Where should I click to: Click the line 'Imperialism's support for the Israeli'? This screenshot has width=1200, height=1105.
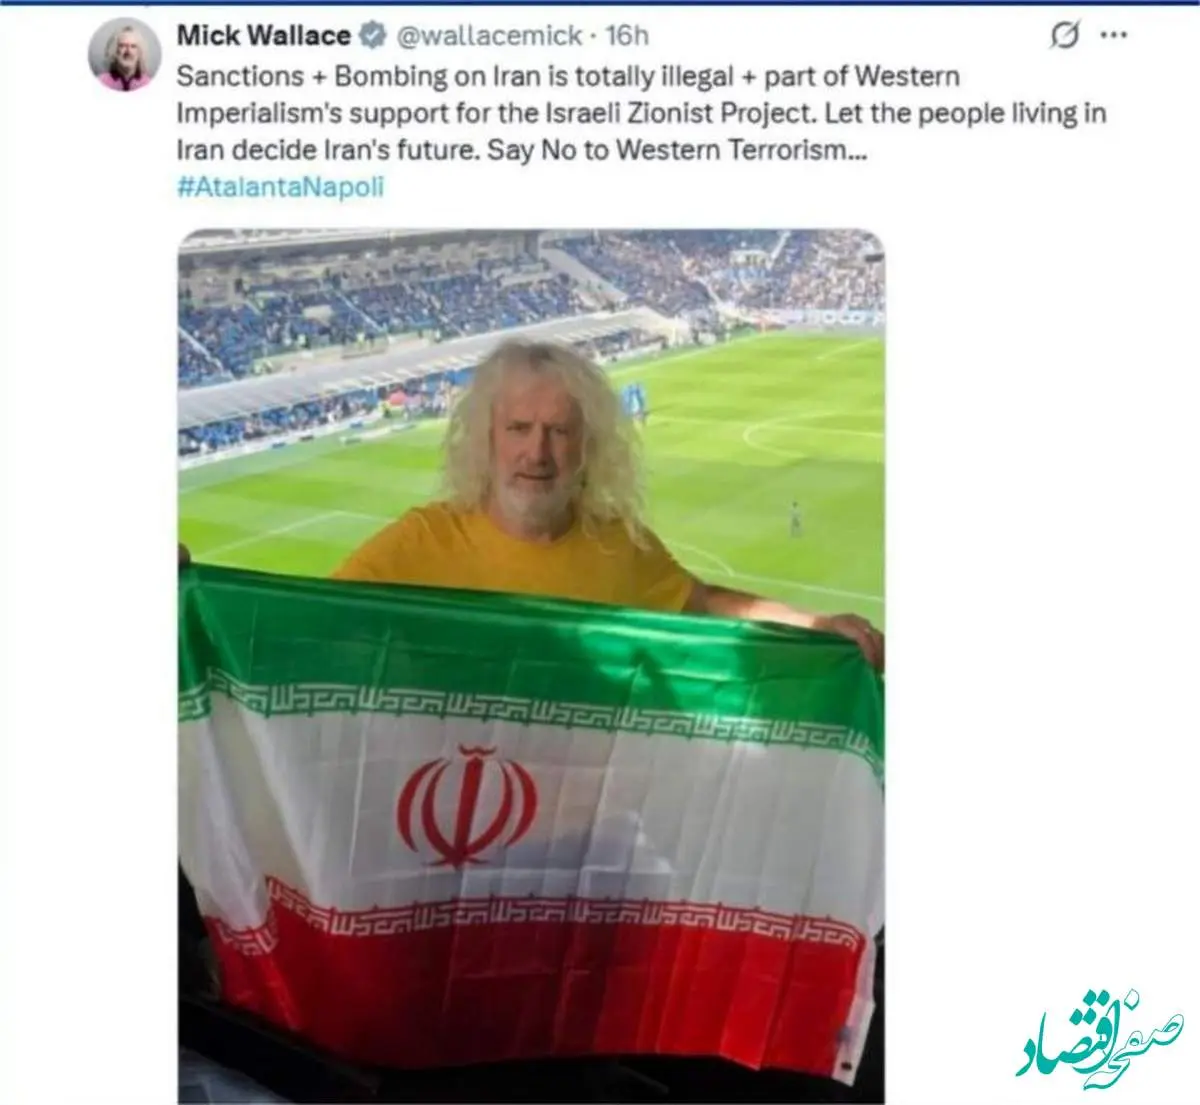pyautogui.click(x=642, y=113)
